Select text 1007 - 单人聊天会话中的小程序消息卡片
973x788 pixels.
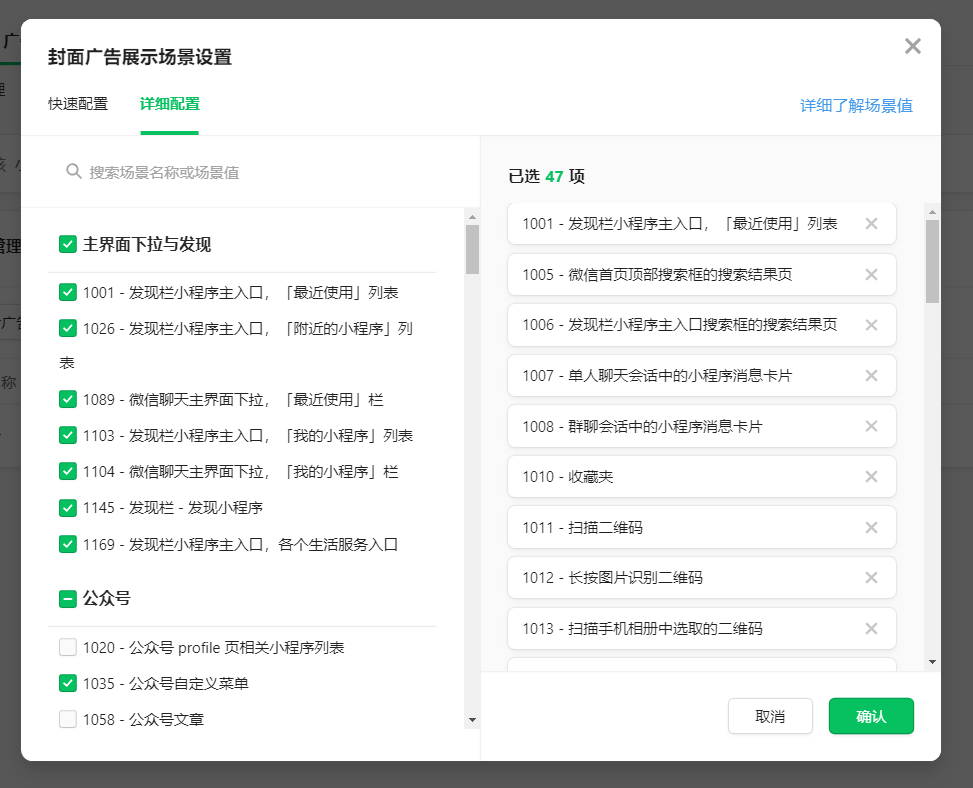point(657,375)
